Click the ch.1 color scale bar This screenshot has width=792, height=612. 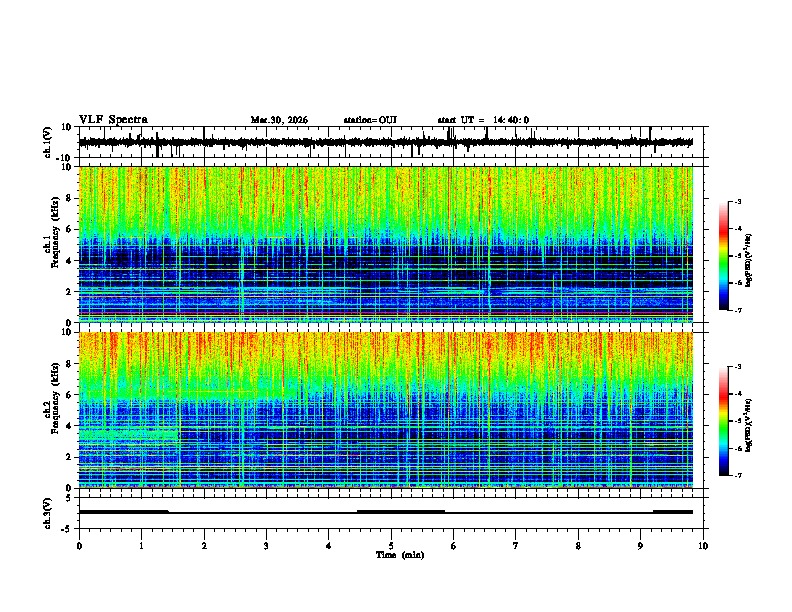(724, 256)
